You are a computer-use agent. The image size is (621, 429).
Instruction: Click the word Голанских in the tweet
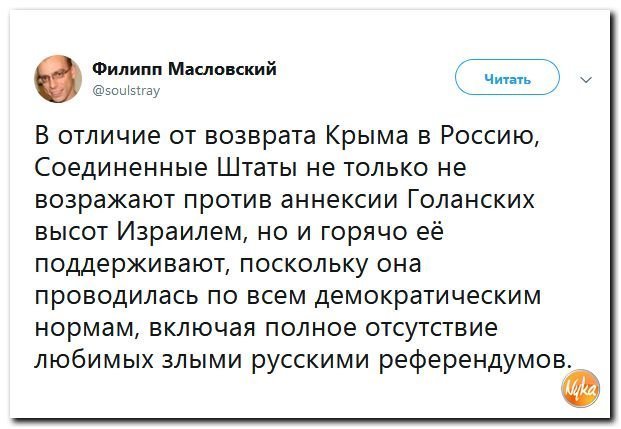(x=471, y=199)
